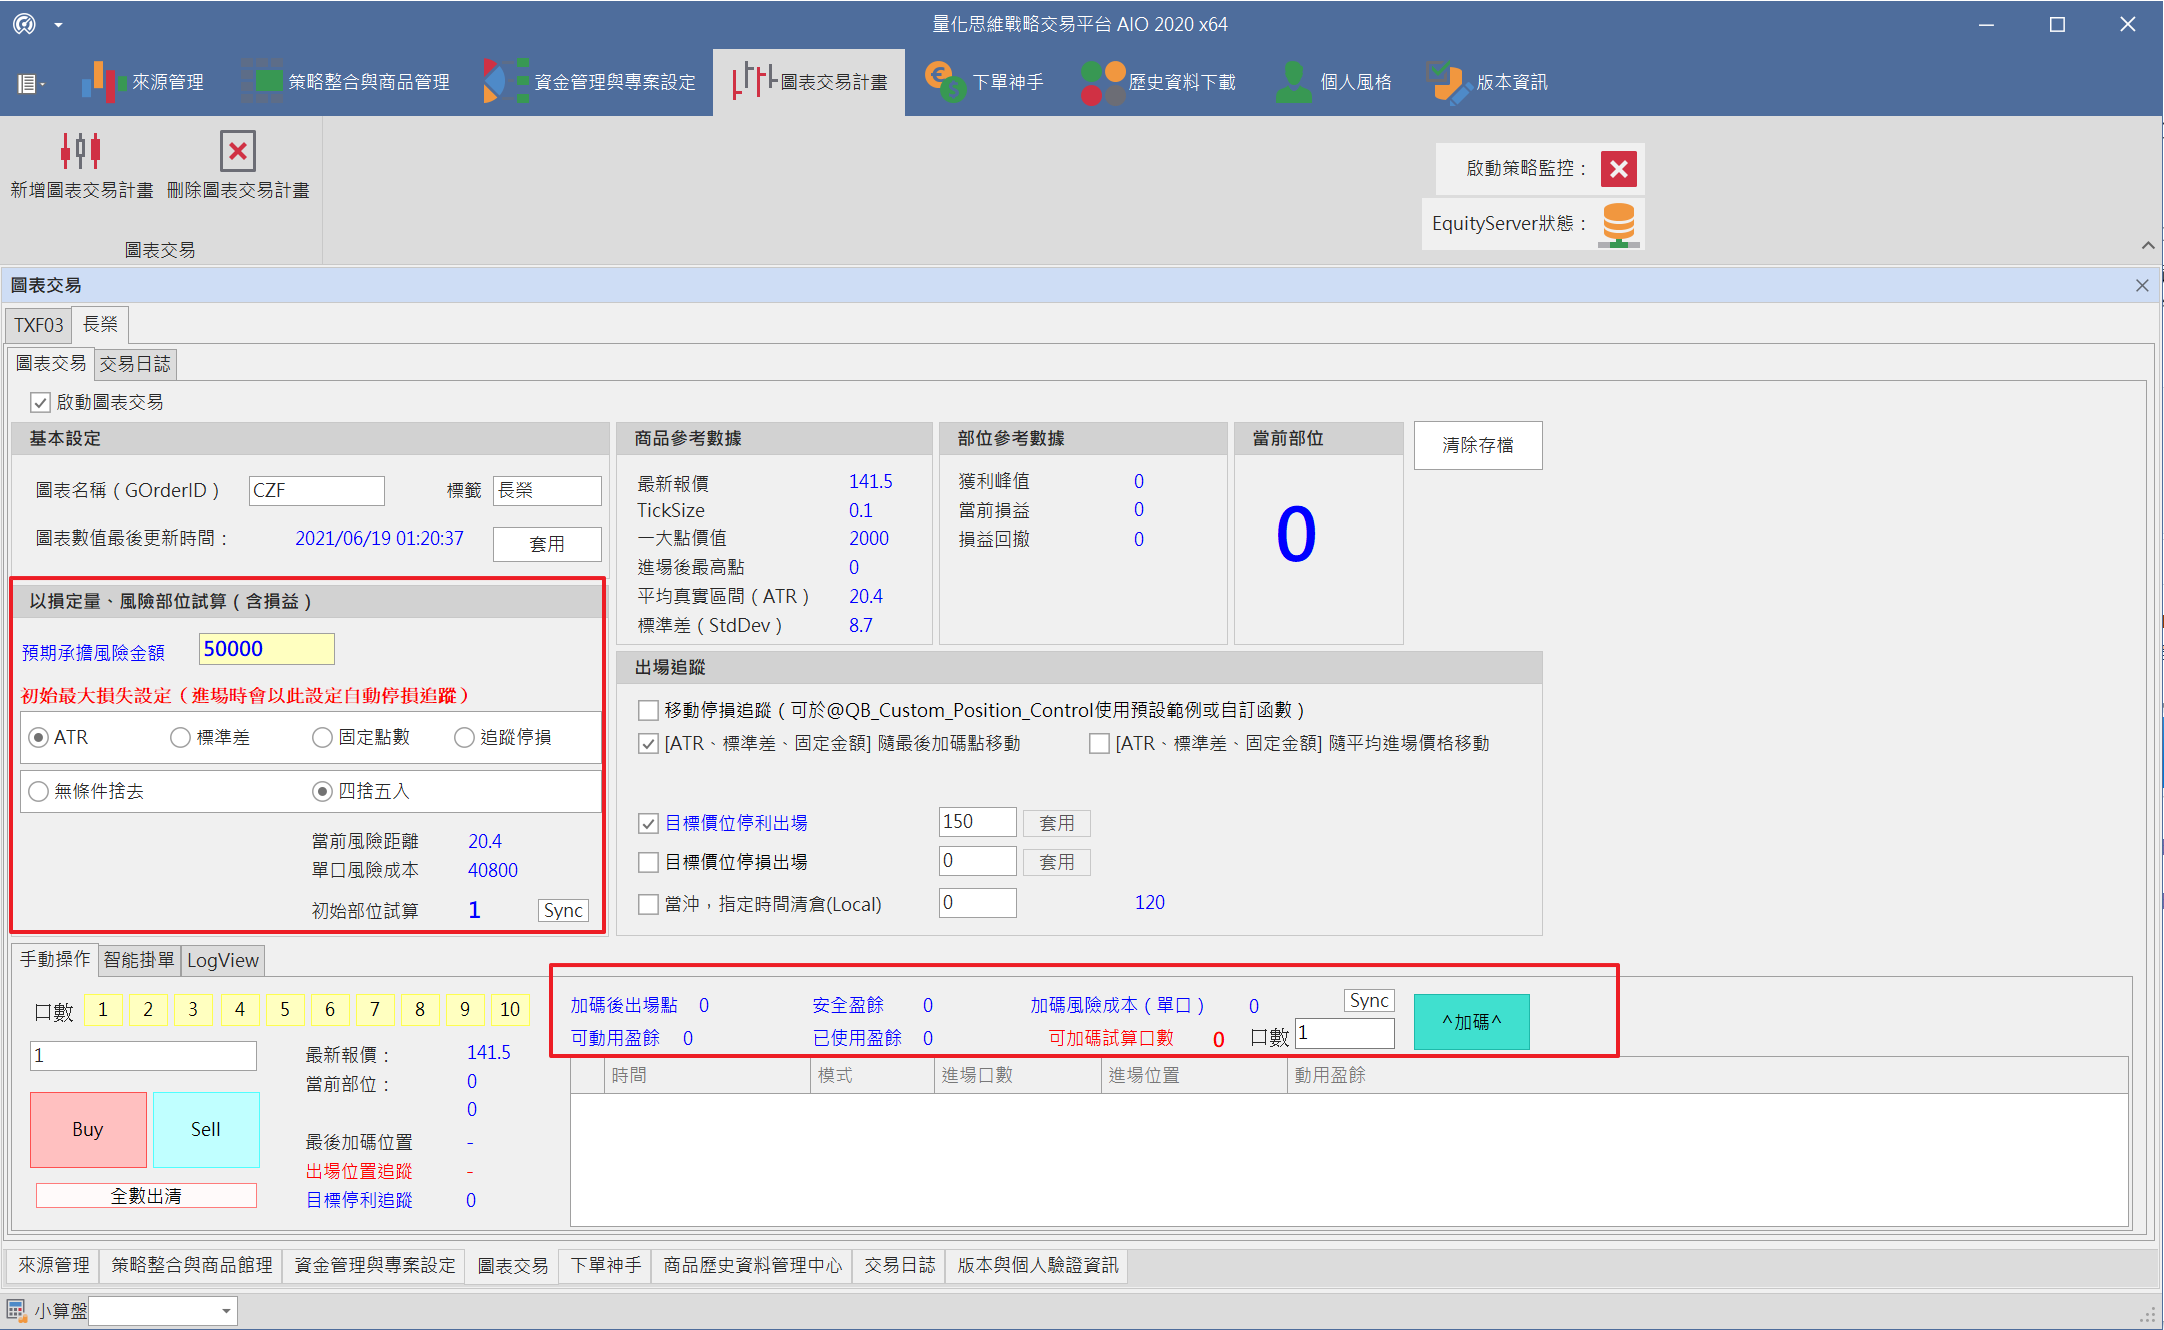Click the 清除存檔 button
This screenshot has height=1330, width=2164.
(x=1477, y=445)
